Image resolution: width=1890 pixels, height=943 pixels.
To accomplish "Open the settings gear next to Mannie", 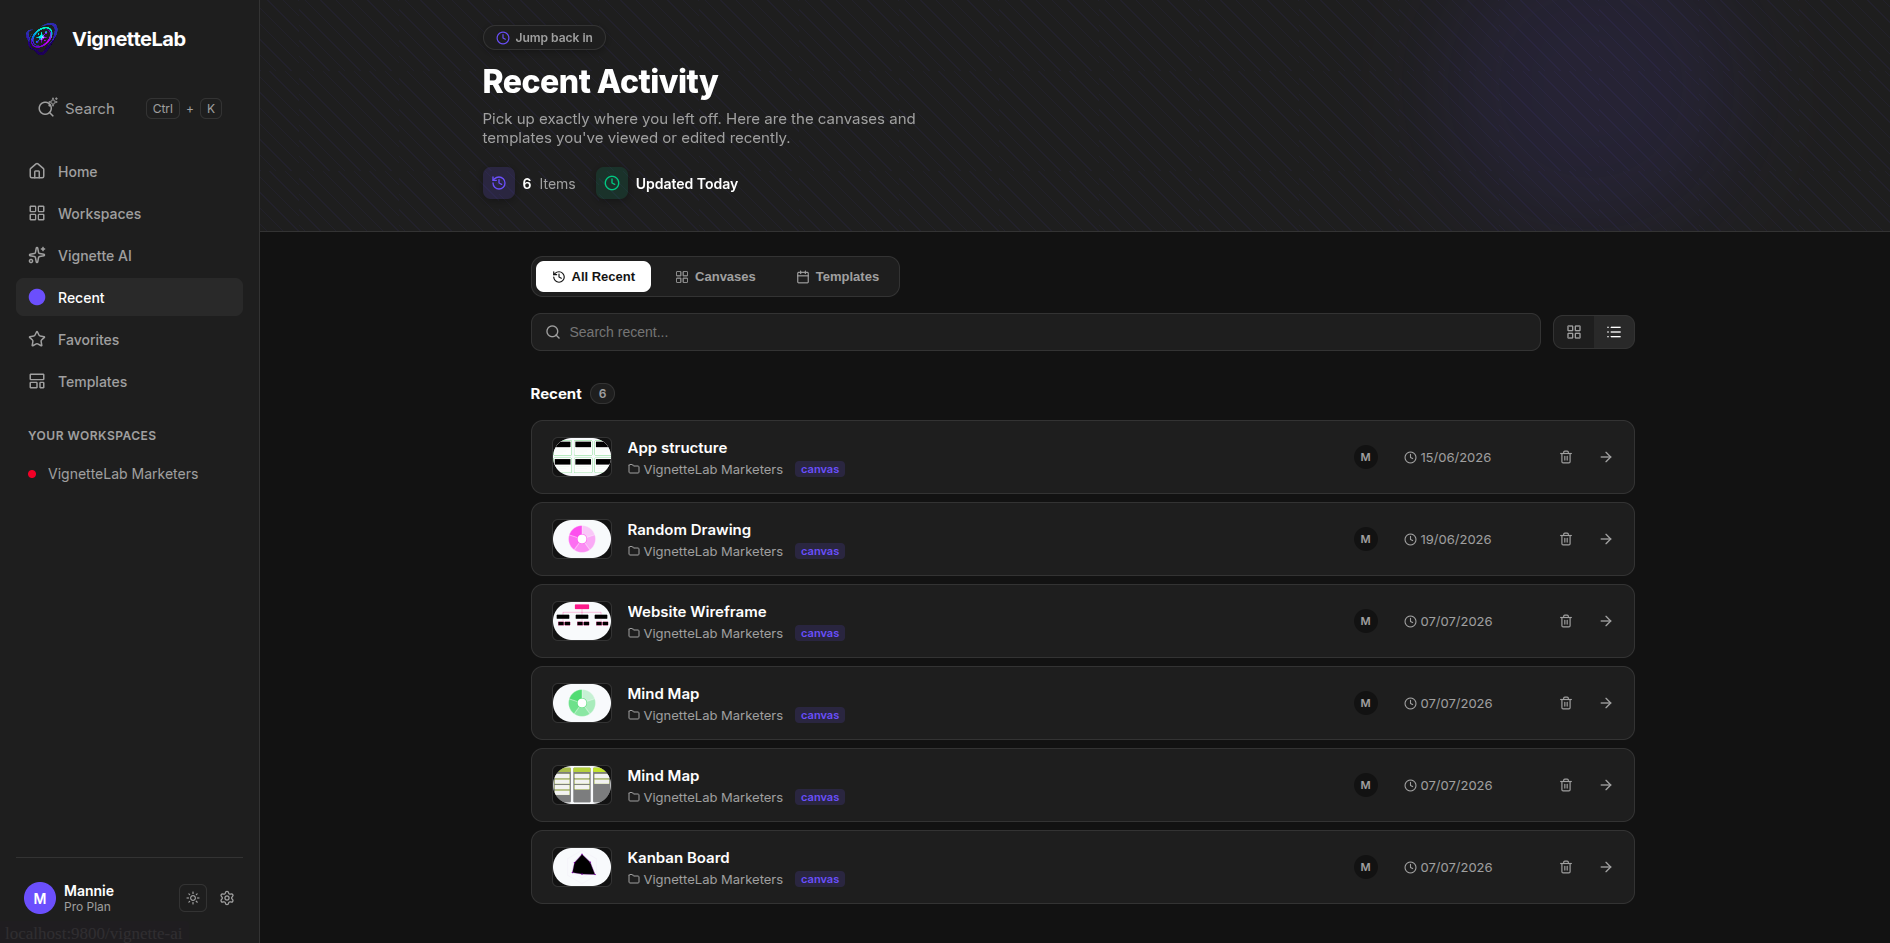I will [227, 898].
